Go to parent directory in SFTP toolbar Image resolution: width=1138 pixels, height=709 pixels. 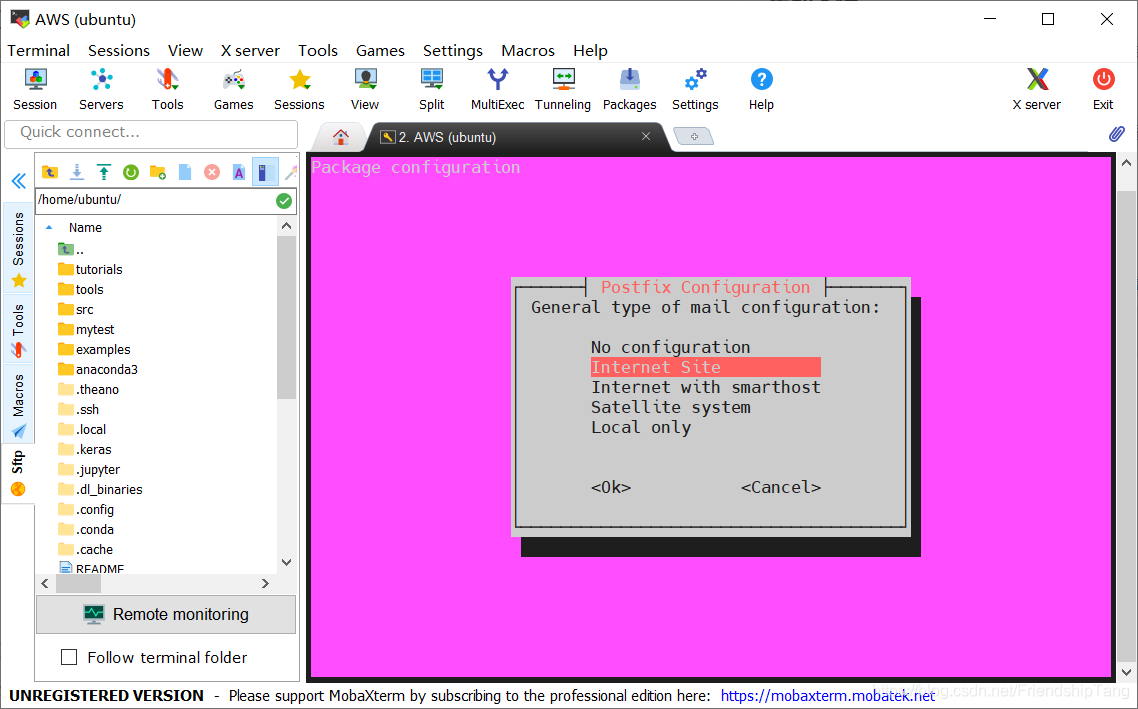pyautogui.click(x=49, y=172)
